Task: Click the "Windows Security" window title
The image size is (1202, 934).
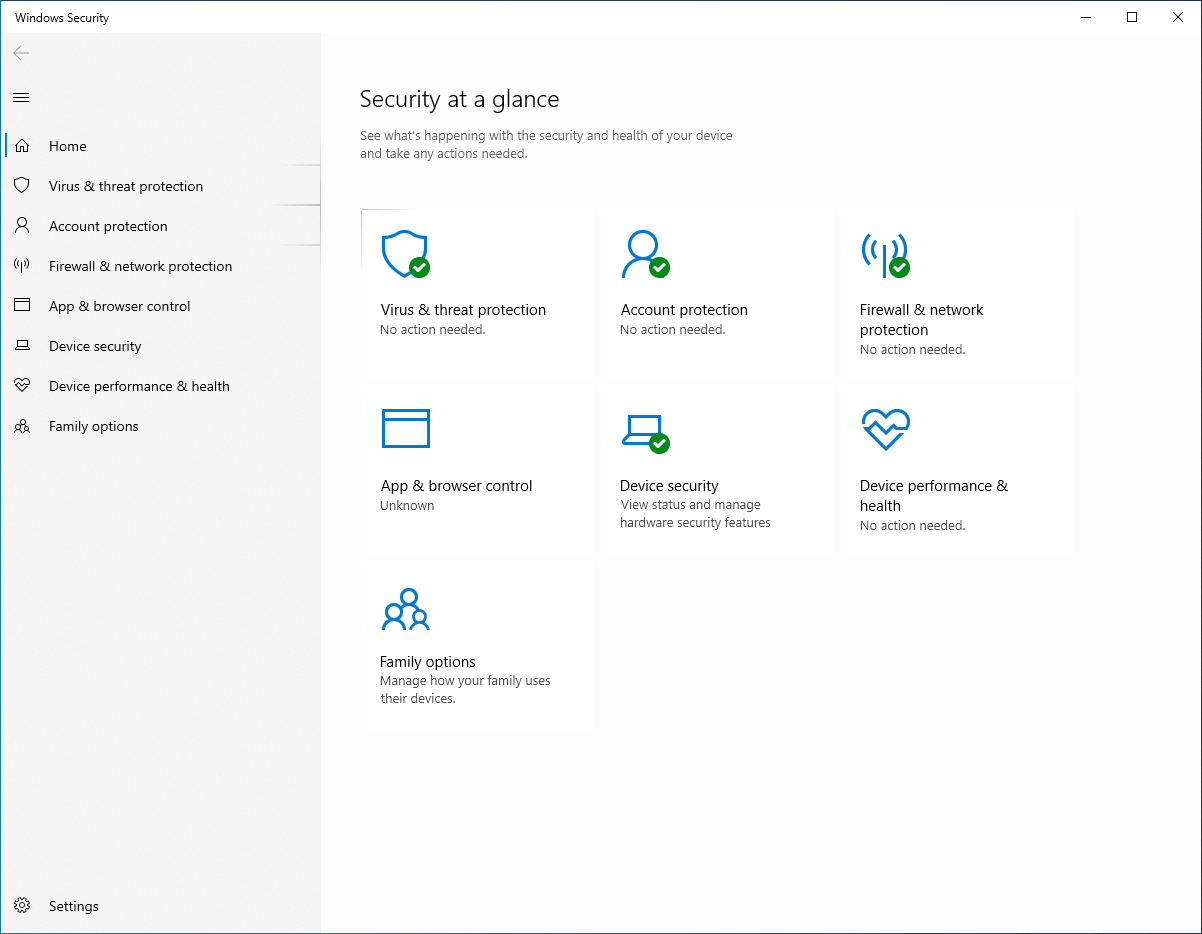Action: (x=62, y=18)
